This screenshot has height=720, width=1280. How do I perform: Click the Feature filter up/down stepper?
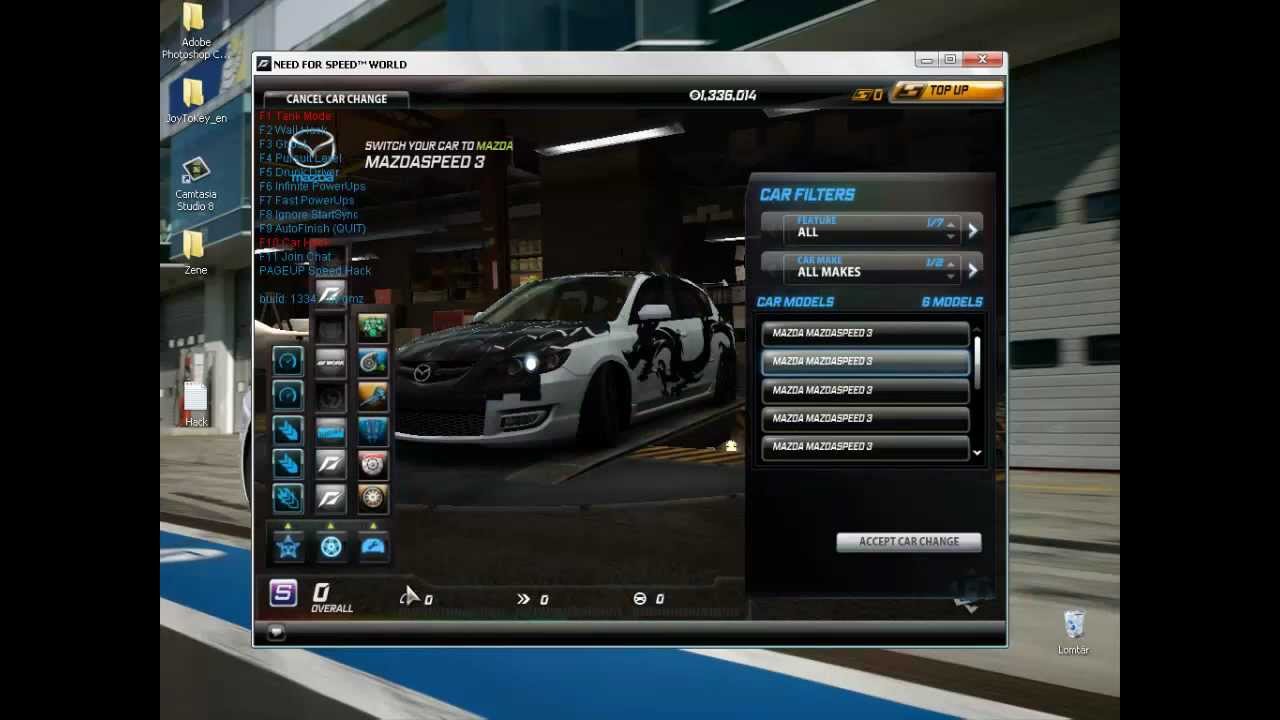[x=951, y=231]
